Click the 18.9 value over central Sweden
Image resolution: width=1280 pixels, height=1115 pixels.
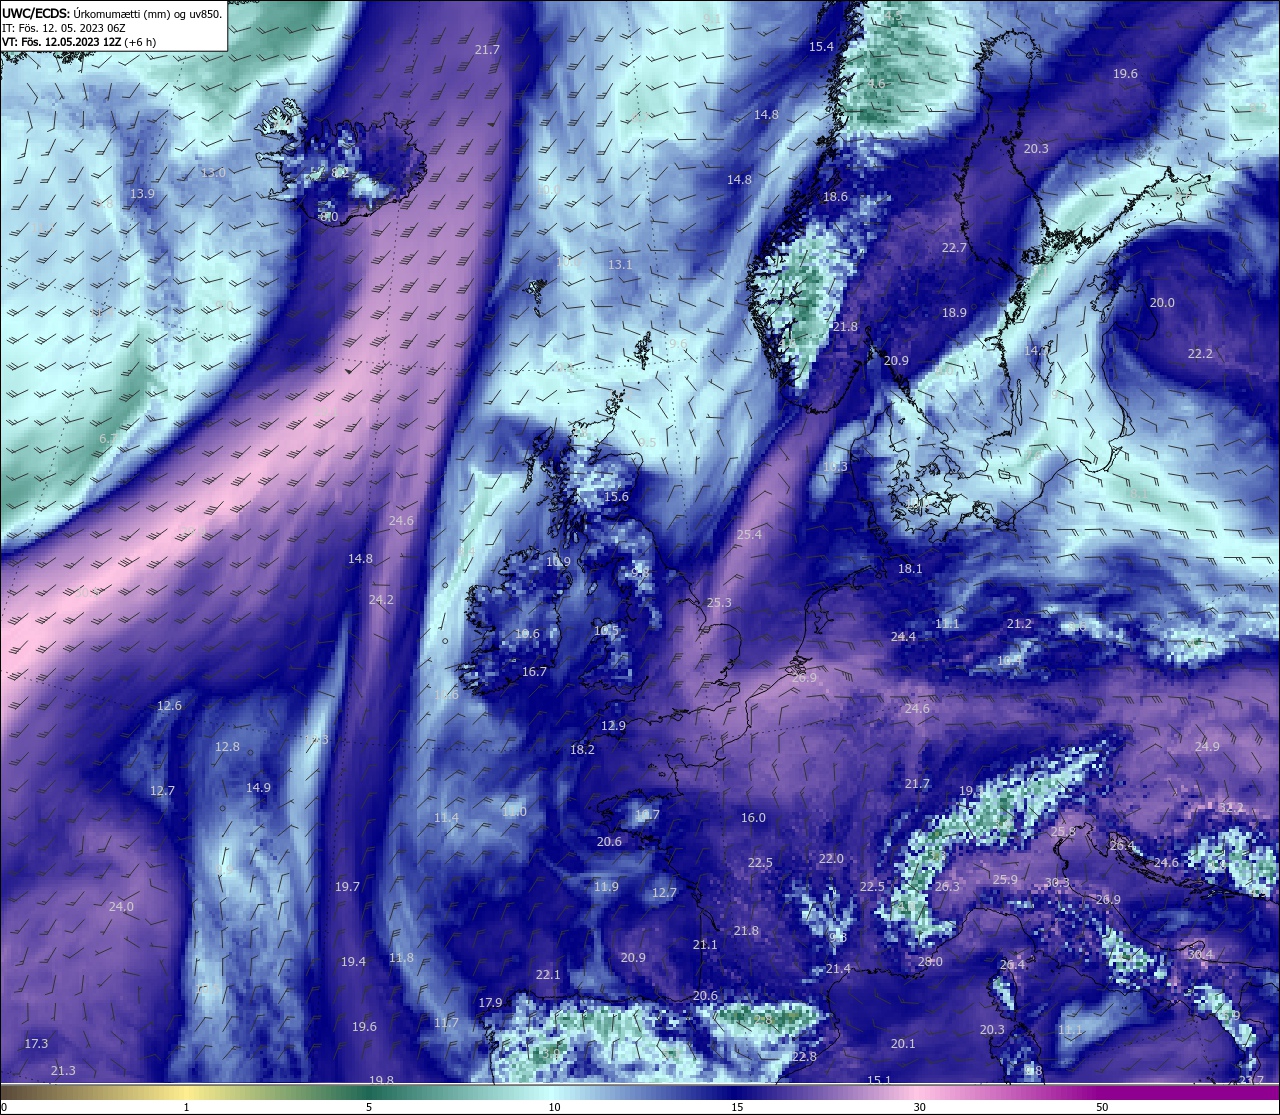pos(954,313)
